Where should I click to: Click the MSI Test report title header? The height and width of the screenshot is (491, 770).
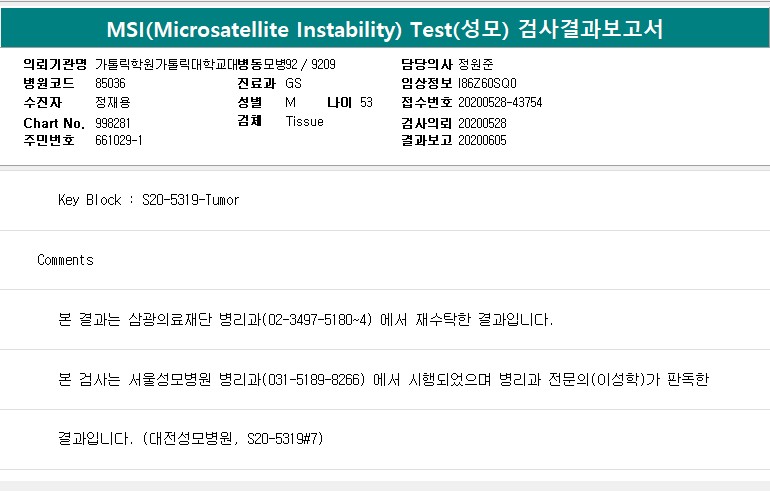coord(385,29)
